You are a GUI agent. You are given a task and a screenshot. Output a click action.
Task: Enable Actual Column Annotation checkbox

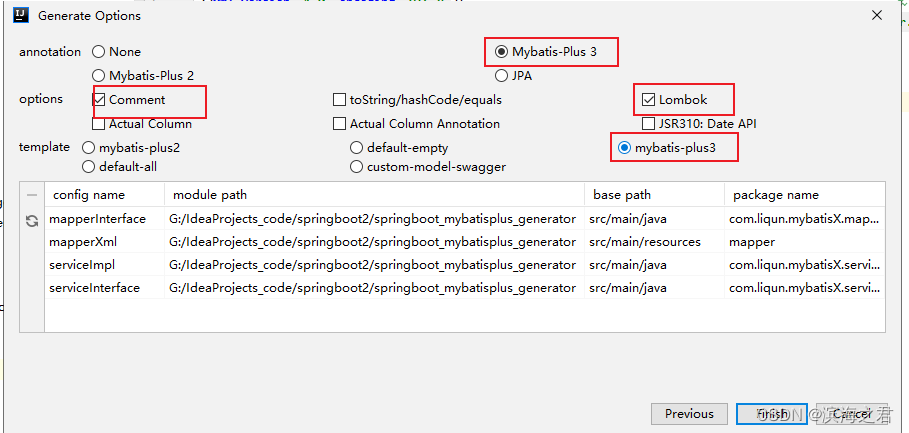tap(340, 124)
